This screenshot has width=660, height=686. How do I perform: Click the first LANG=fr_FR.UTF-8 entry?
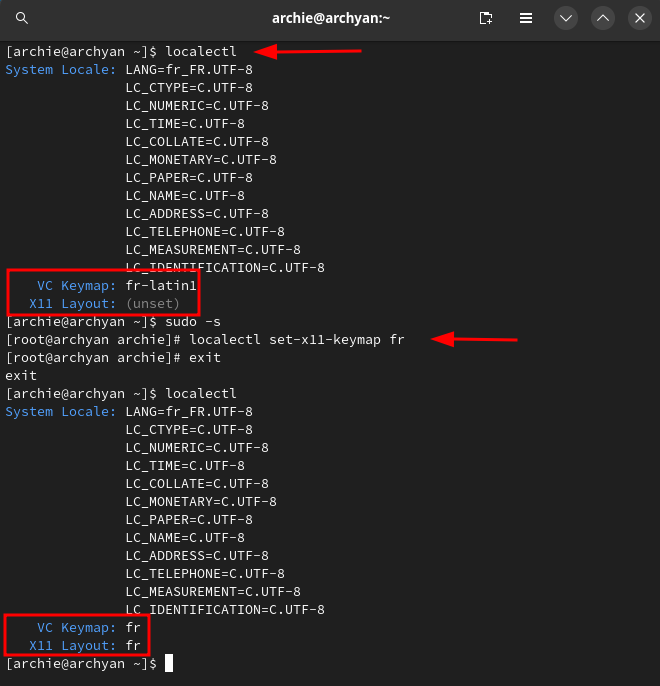(x=189, y=70)
